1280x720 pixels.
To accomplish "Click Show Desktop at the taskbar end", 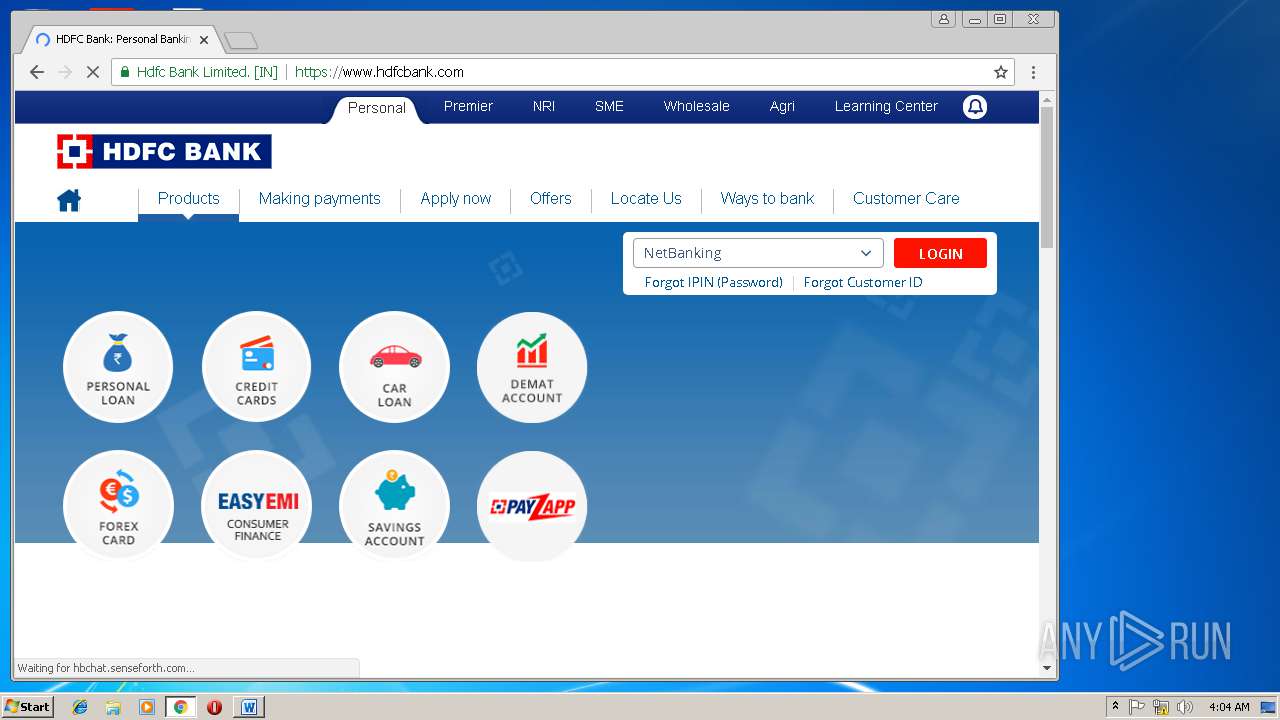I will point(1268,707).
